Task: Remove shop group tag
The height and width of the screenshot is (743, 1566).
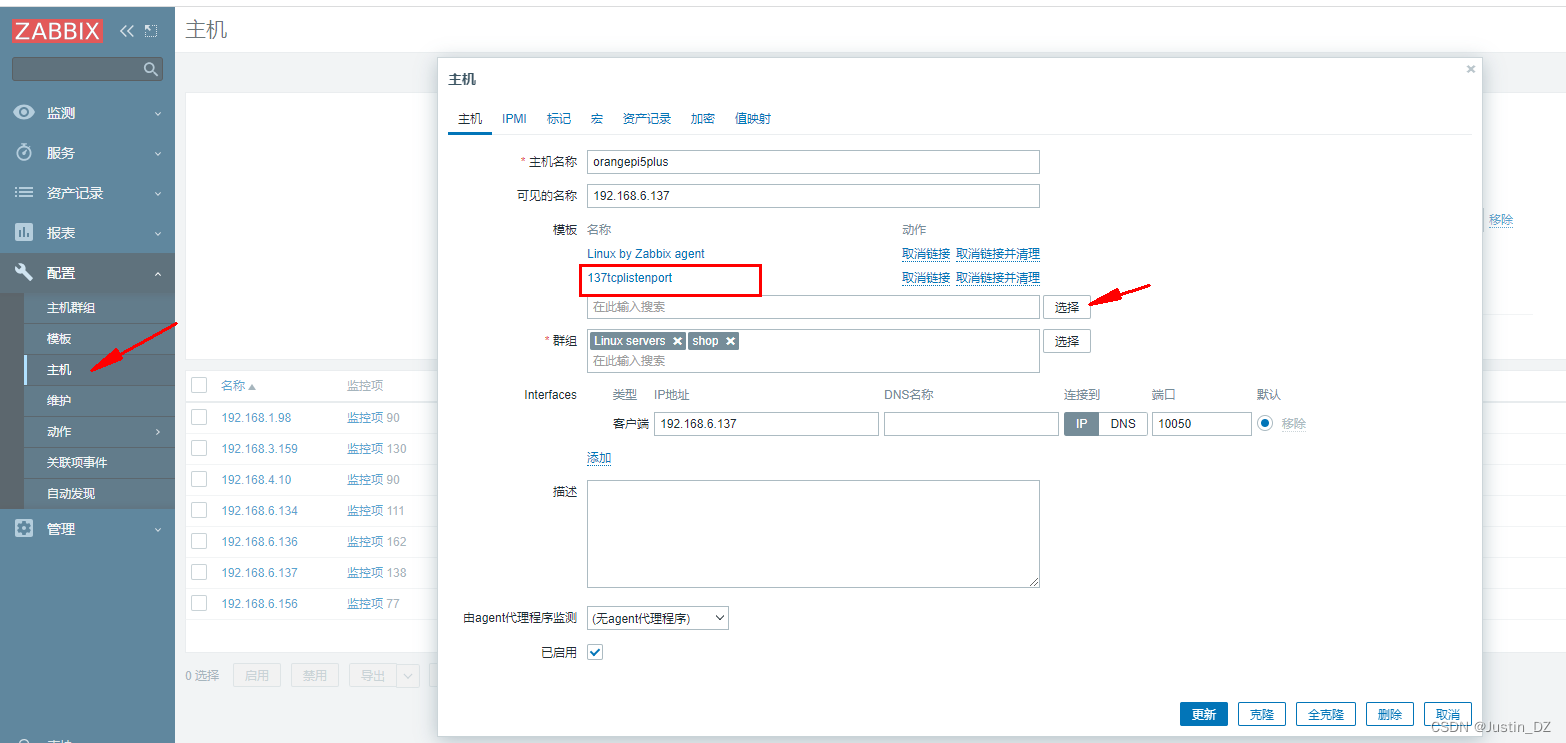Action: (731, 341)
